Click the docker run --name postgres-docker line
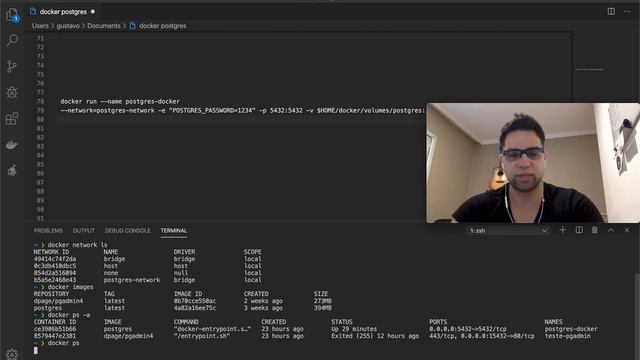This screenshot has height=360, width=640. tap(120, 101)
